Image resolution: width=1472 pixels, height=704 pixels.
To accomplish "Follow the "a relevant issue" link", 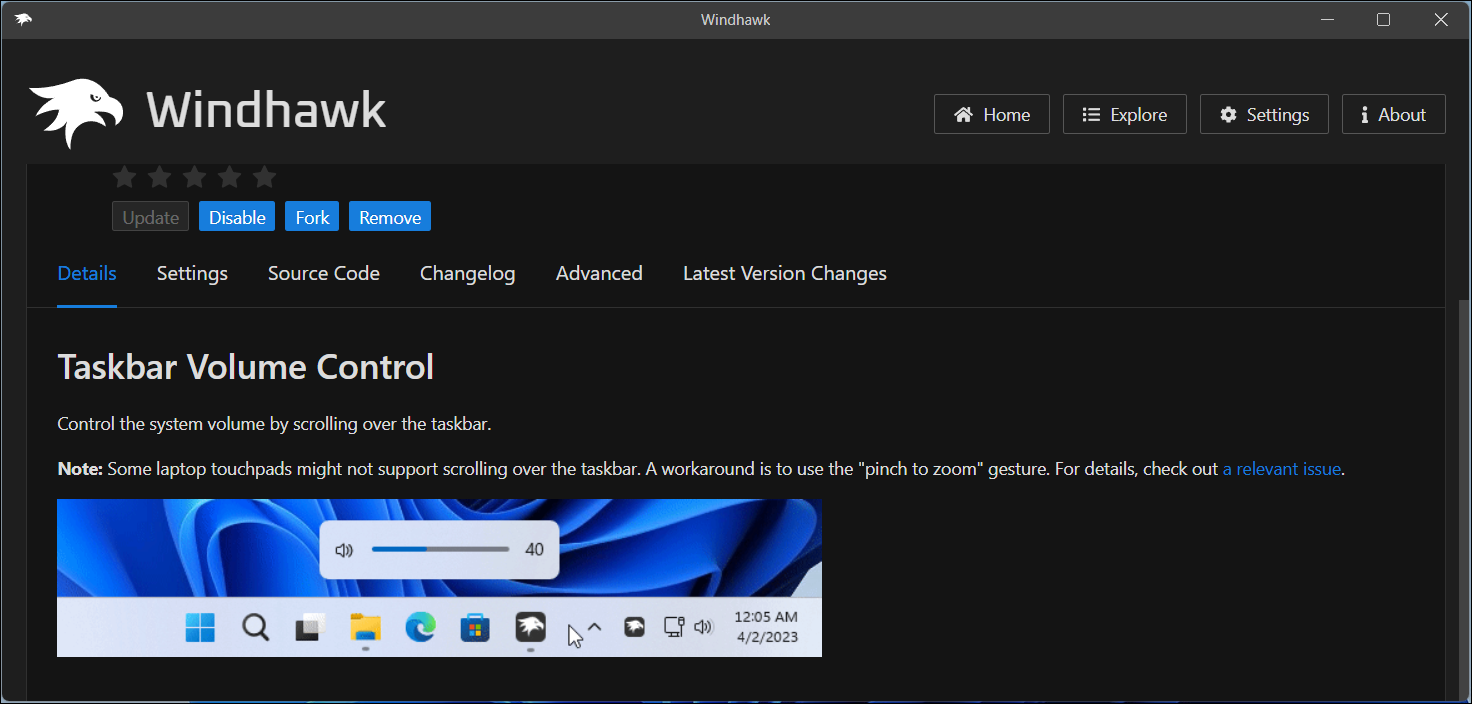I will (x=1281, y=468).
